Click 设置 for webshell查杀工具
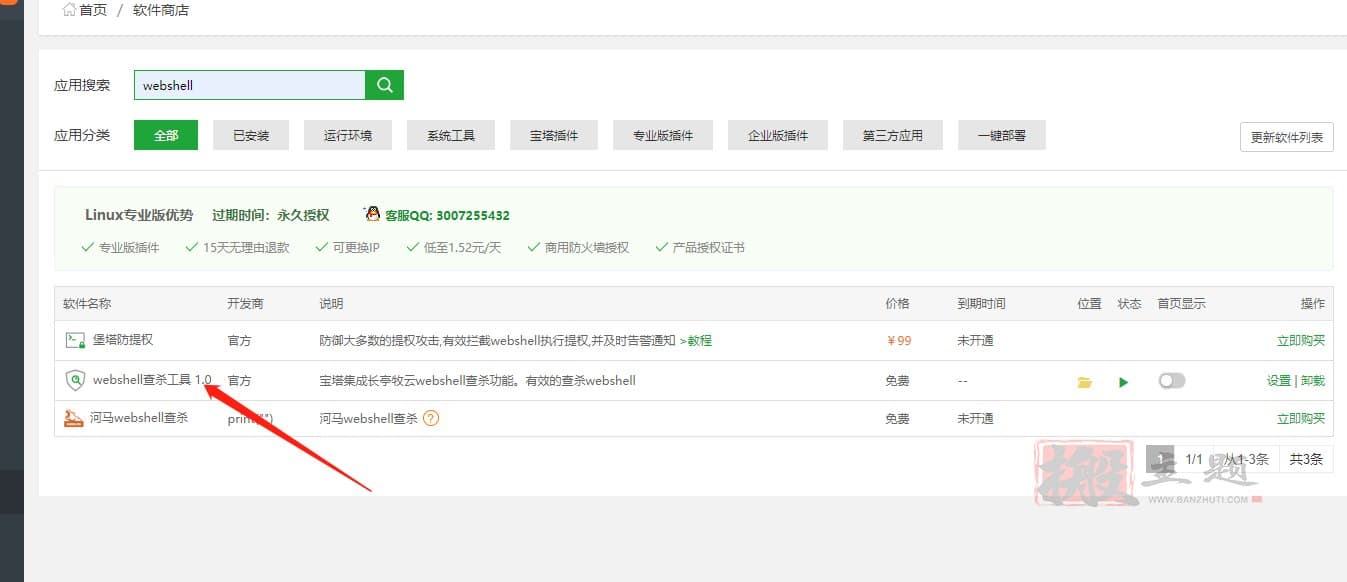This screenshot has width=1347, height=582. (1279, 380)
